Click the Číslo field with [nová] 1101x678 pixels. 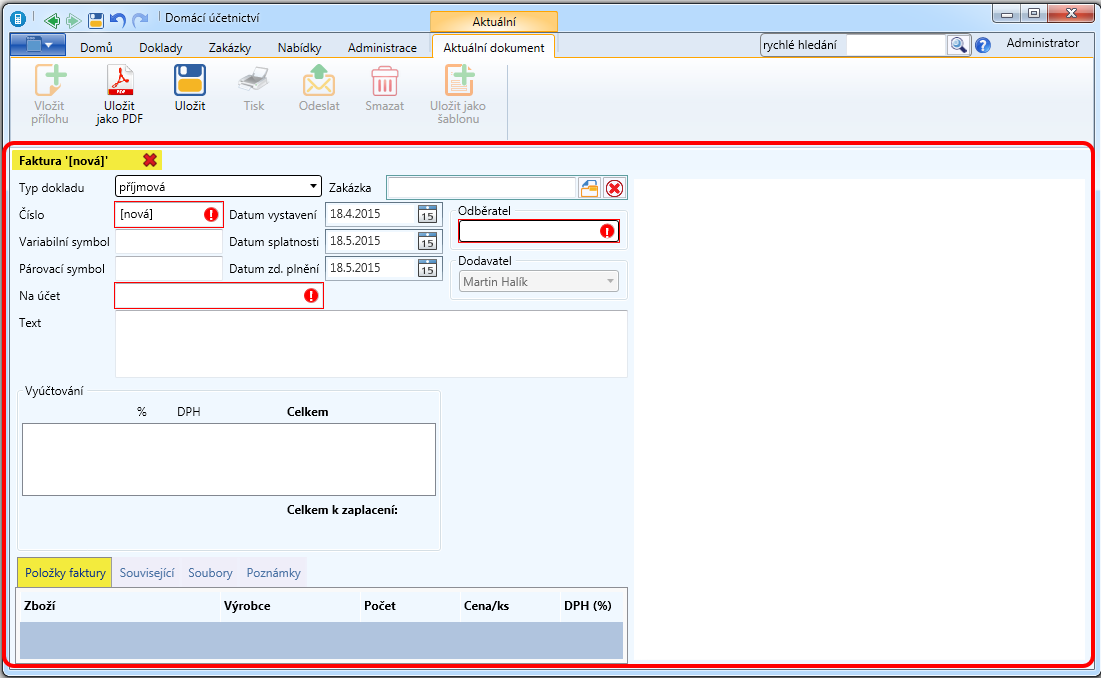click(169, 215)
